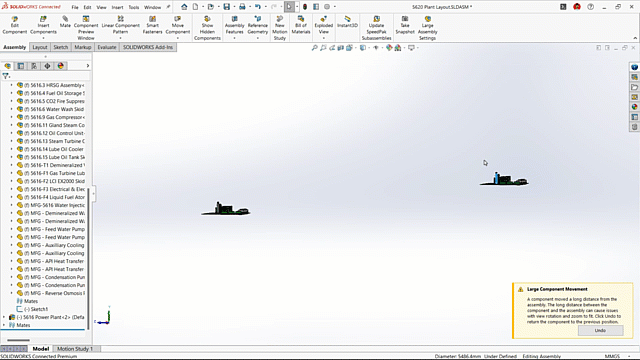Screen dimensions: 640x360
Task: Open the Insert menu
Action: 117,7
